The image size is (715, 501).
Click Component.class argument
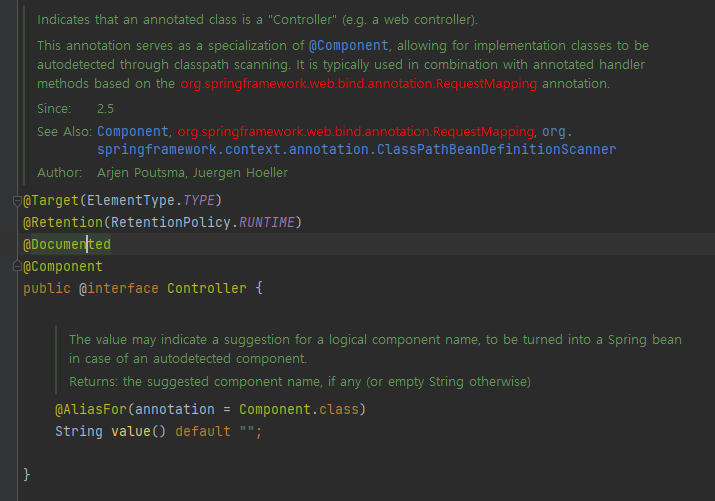(x=299, y=409)
